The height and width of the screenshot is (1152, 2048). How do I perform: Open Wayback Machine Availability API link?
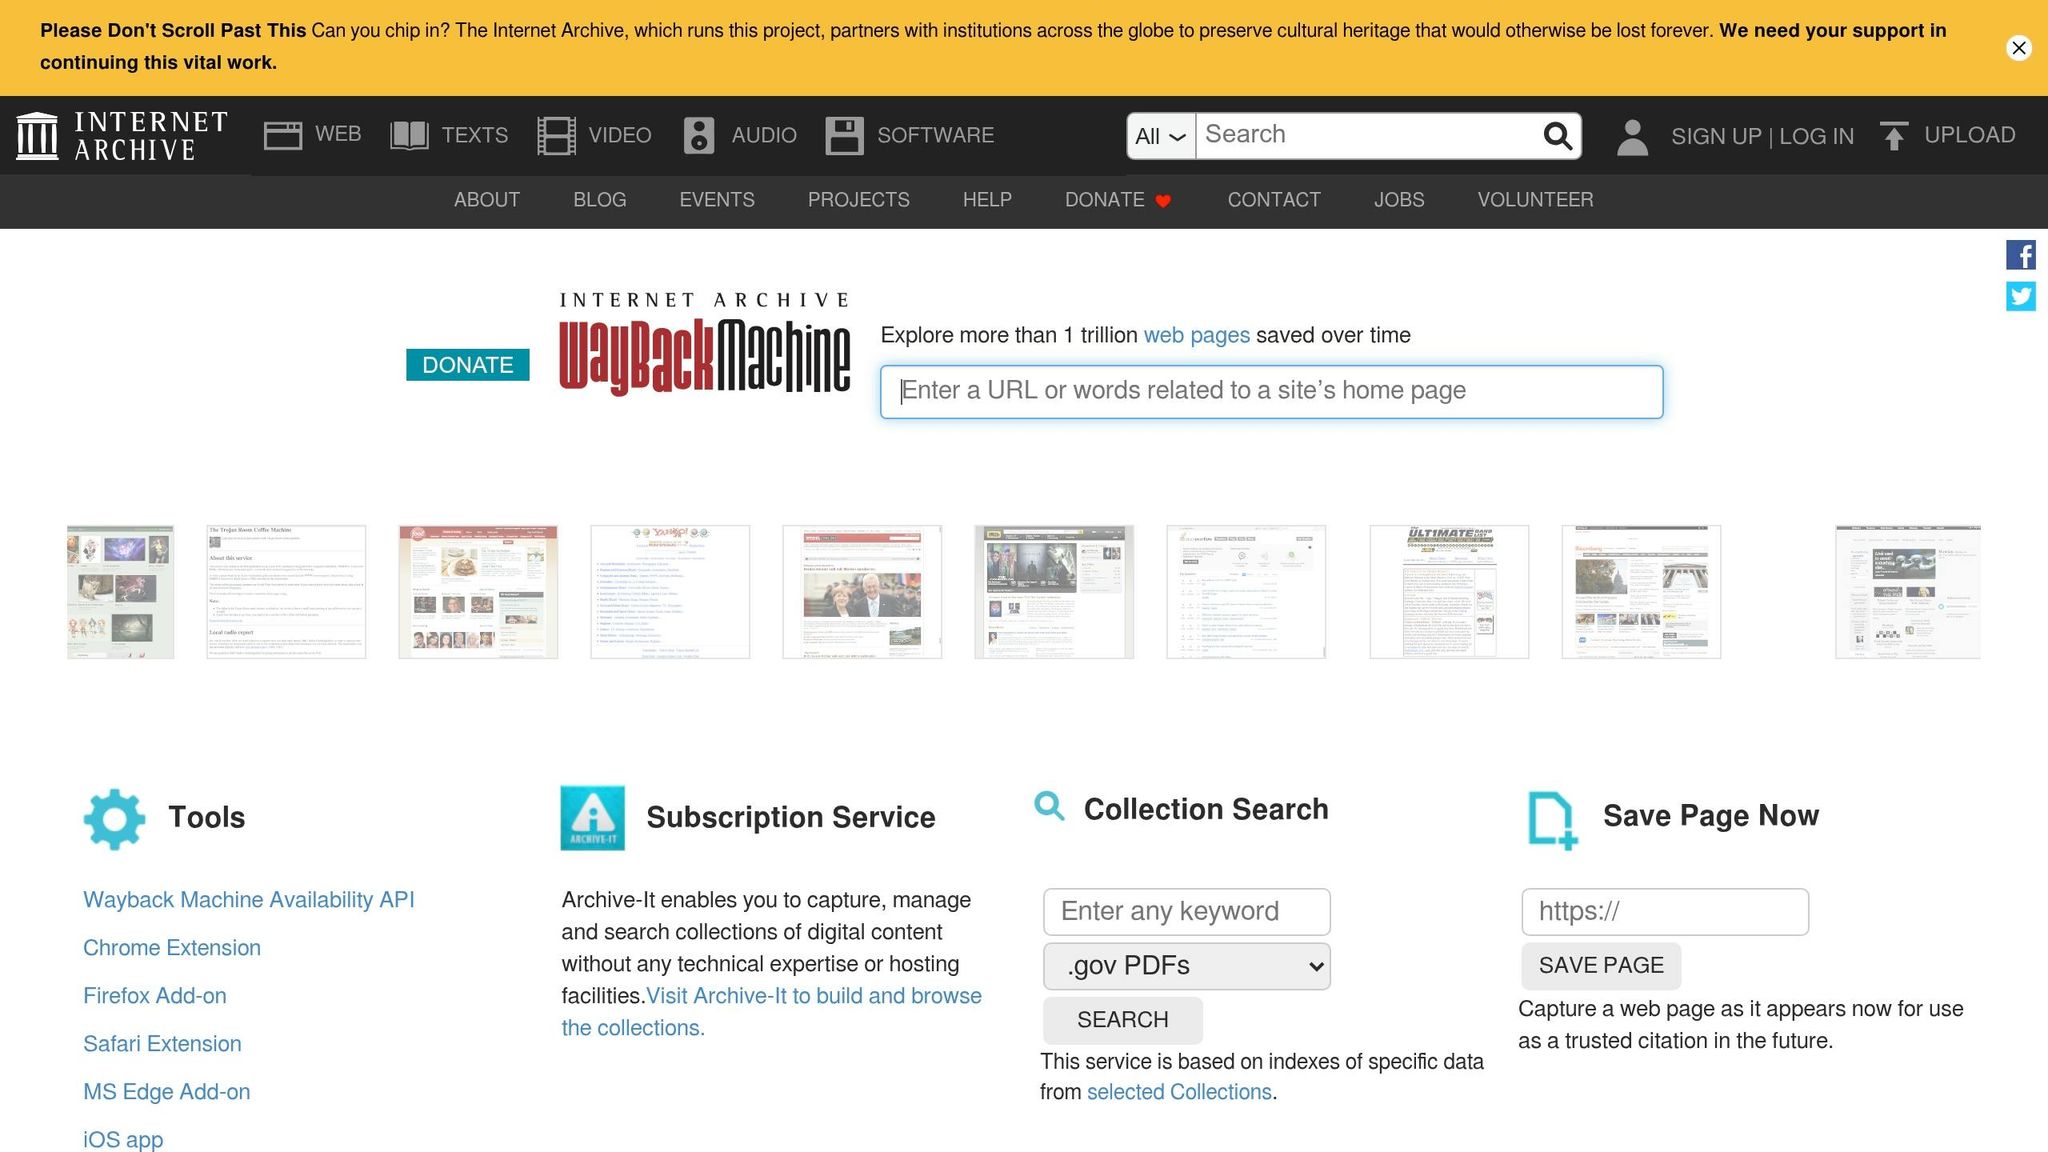[x=248, y=900]
